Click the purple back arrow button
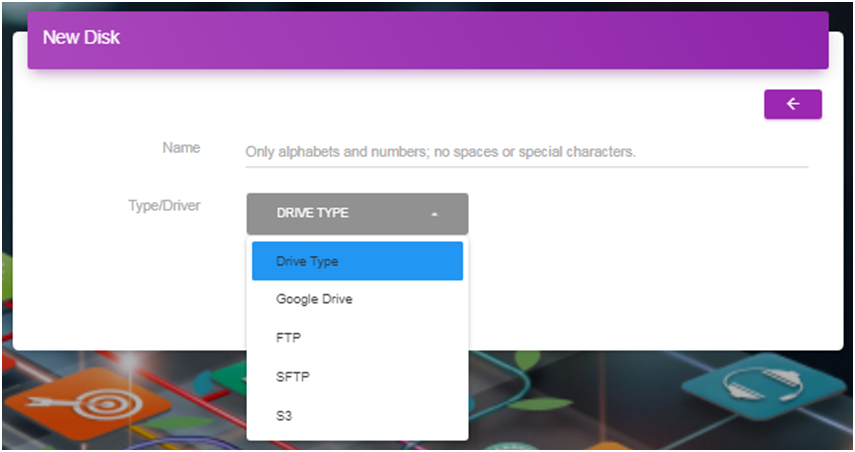This screenshot has height=452, width=855. coord(793,104)
